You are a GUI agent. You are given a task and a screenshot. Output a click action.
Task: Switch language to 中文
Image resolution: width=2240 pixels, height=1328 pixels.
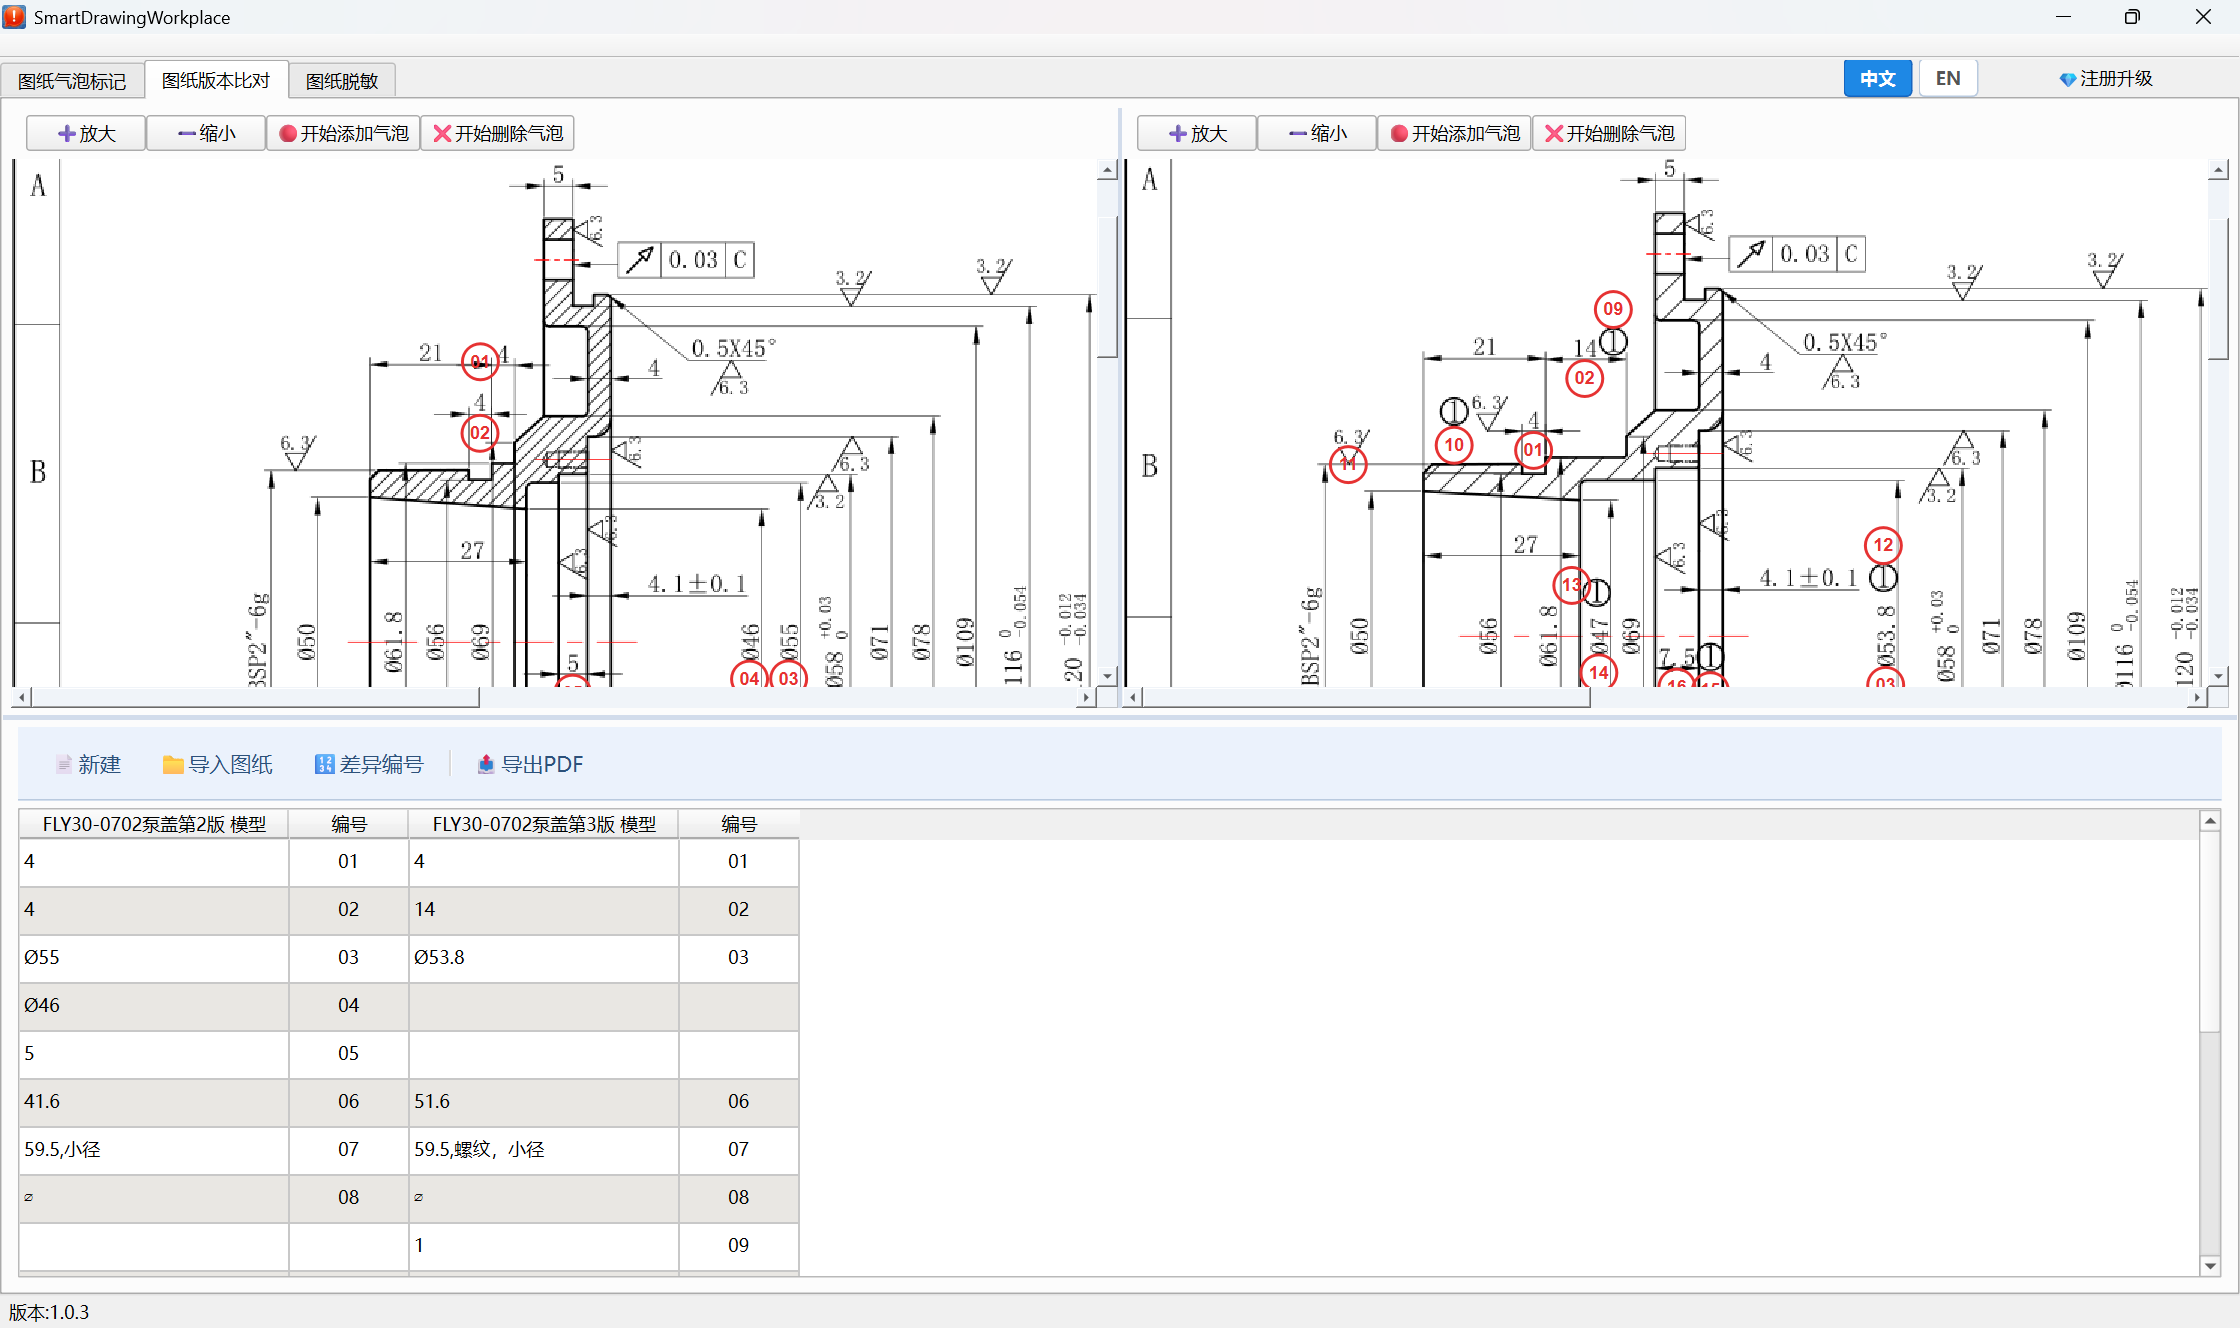coord(1877,78)
